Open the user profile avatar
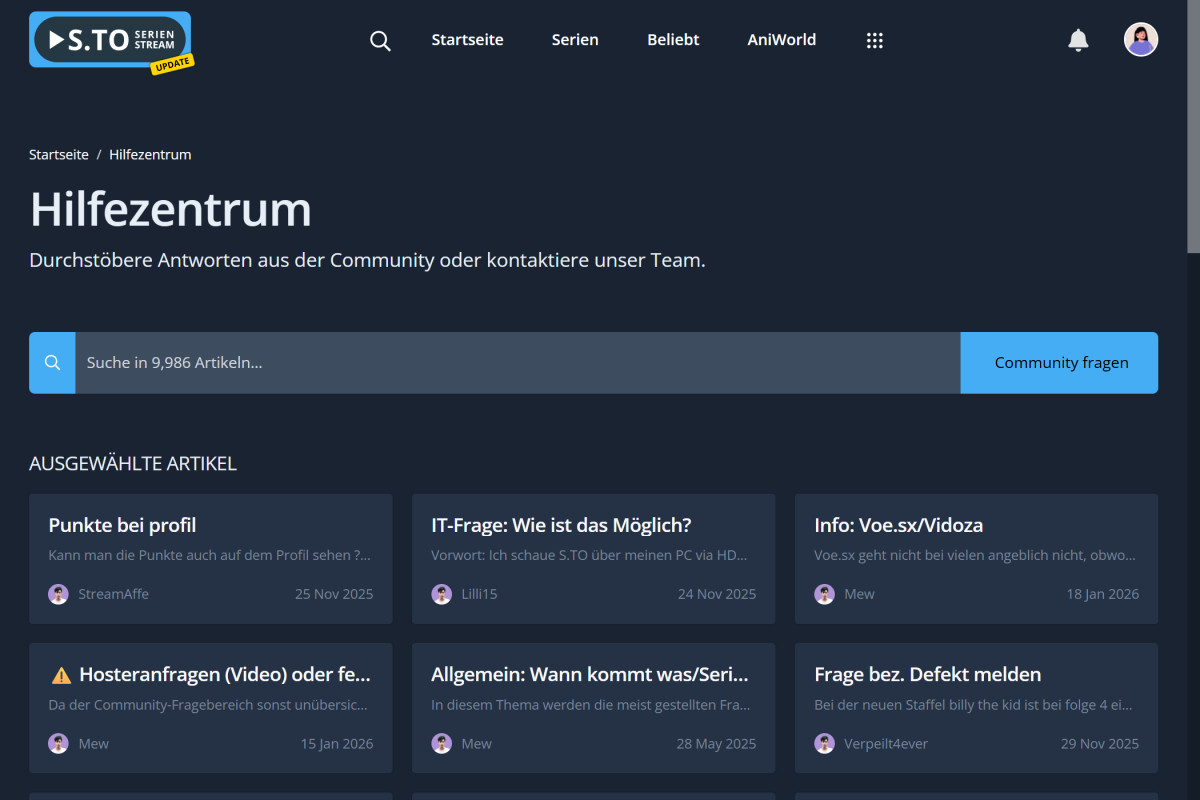The width and height of the screenshot is (1200, 800). click(x=1140, y=40)
